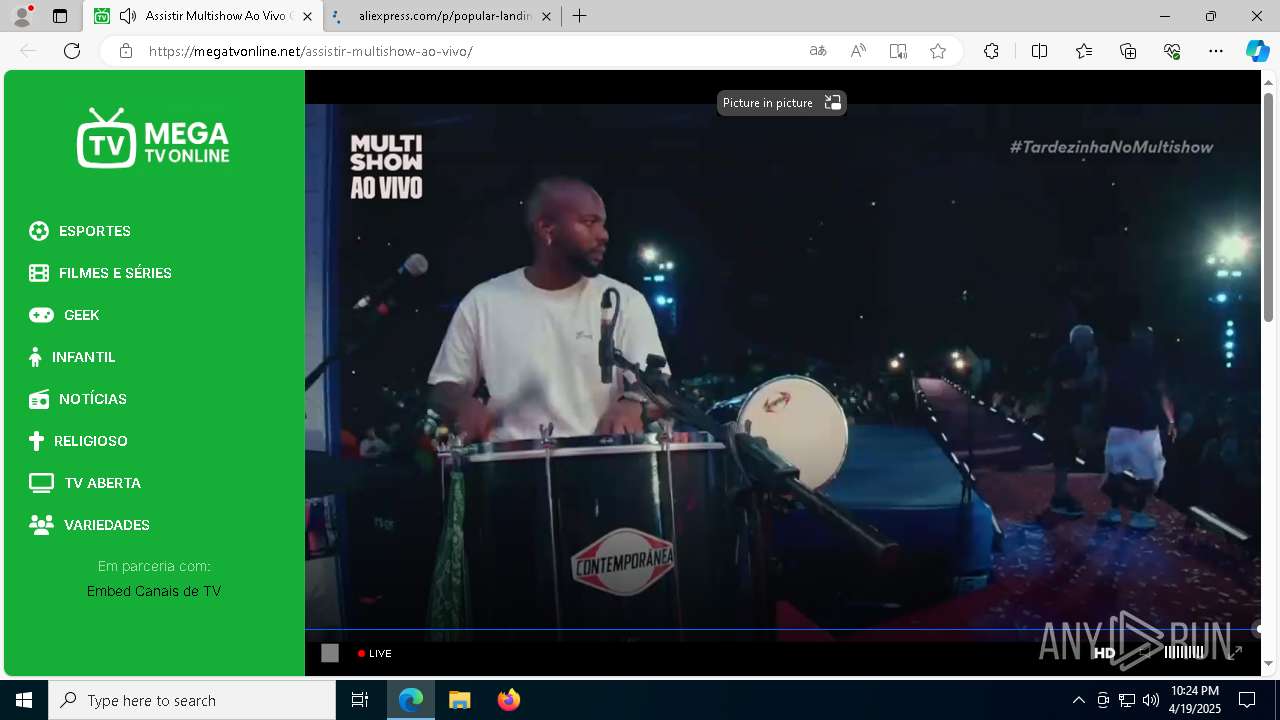
Task: Click the page vertical scrollbar
Action: (x=1269, y=207)
